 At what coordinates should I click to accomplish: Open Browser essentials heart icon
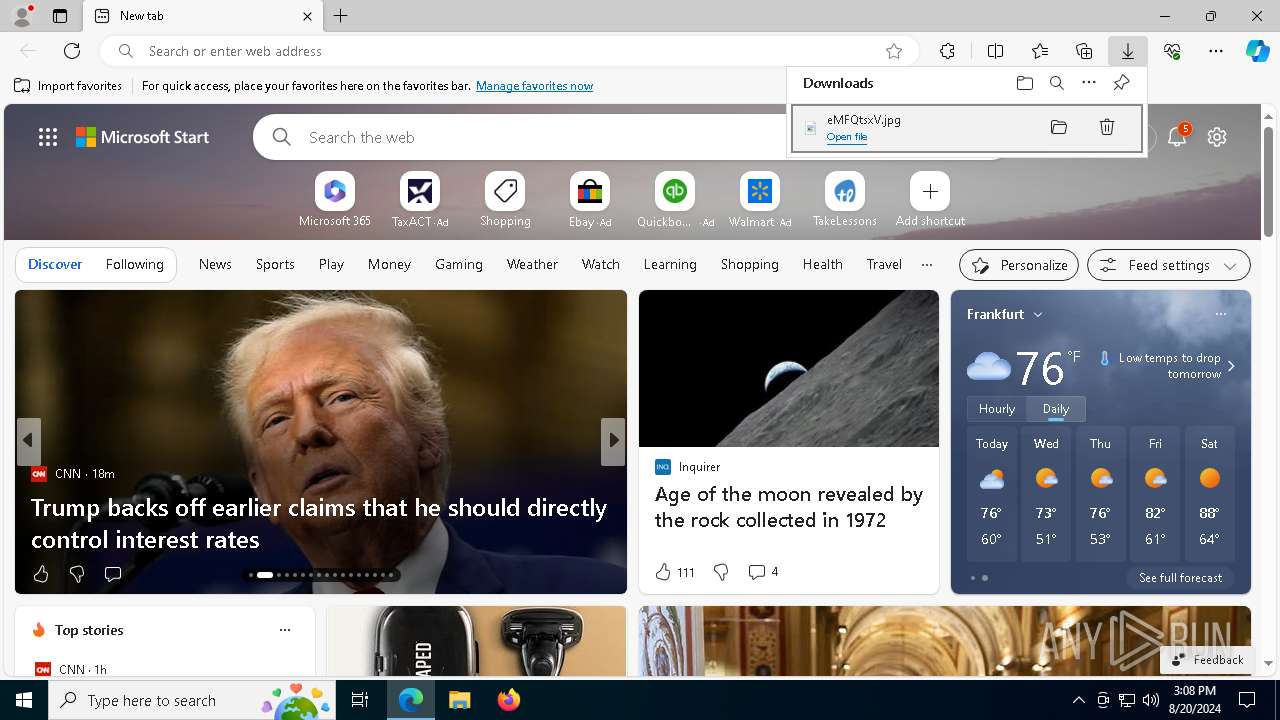tap(1172, 51)
